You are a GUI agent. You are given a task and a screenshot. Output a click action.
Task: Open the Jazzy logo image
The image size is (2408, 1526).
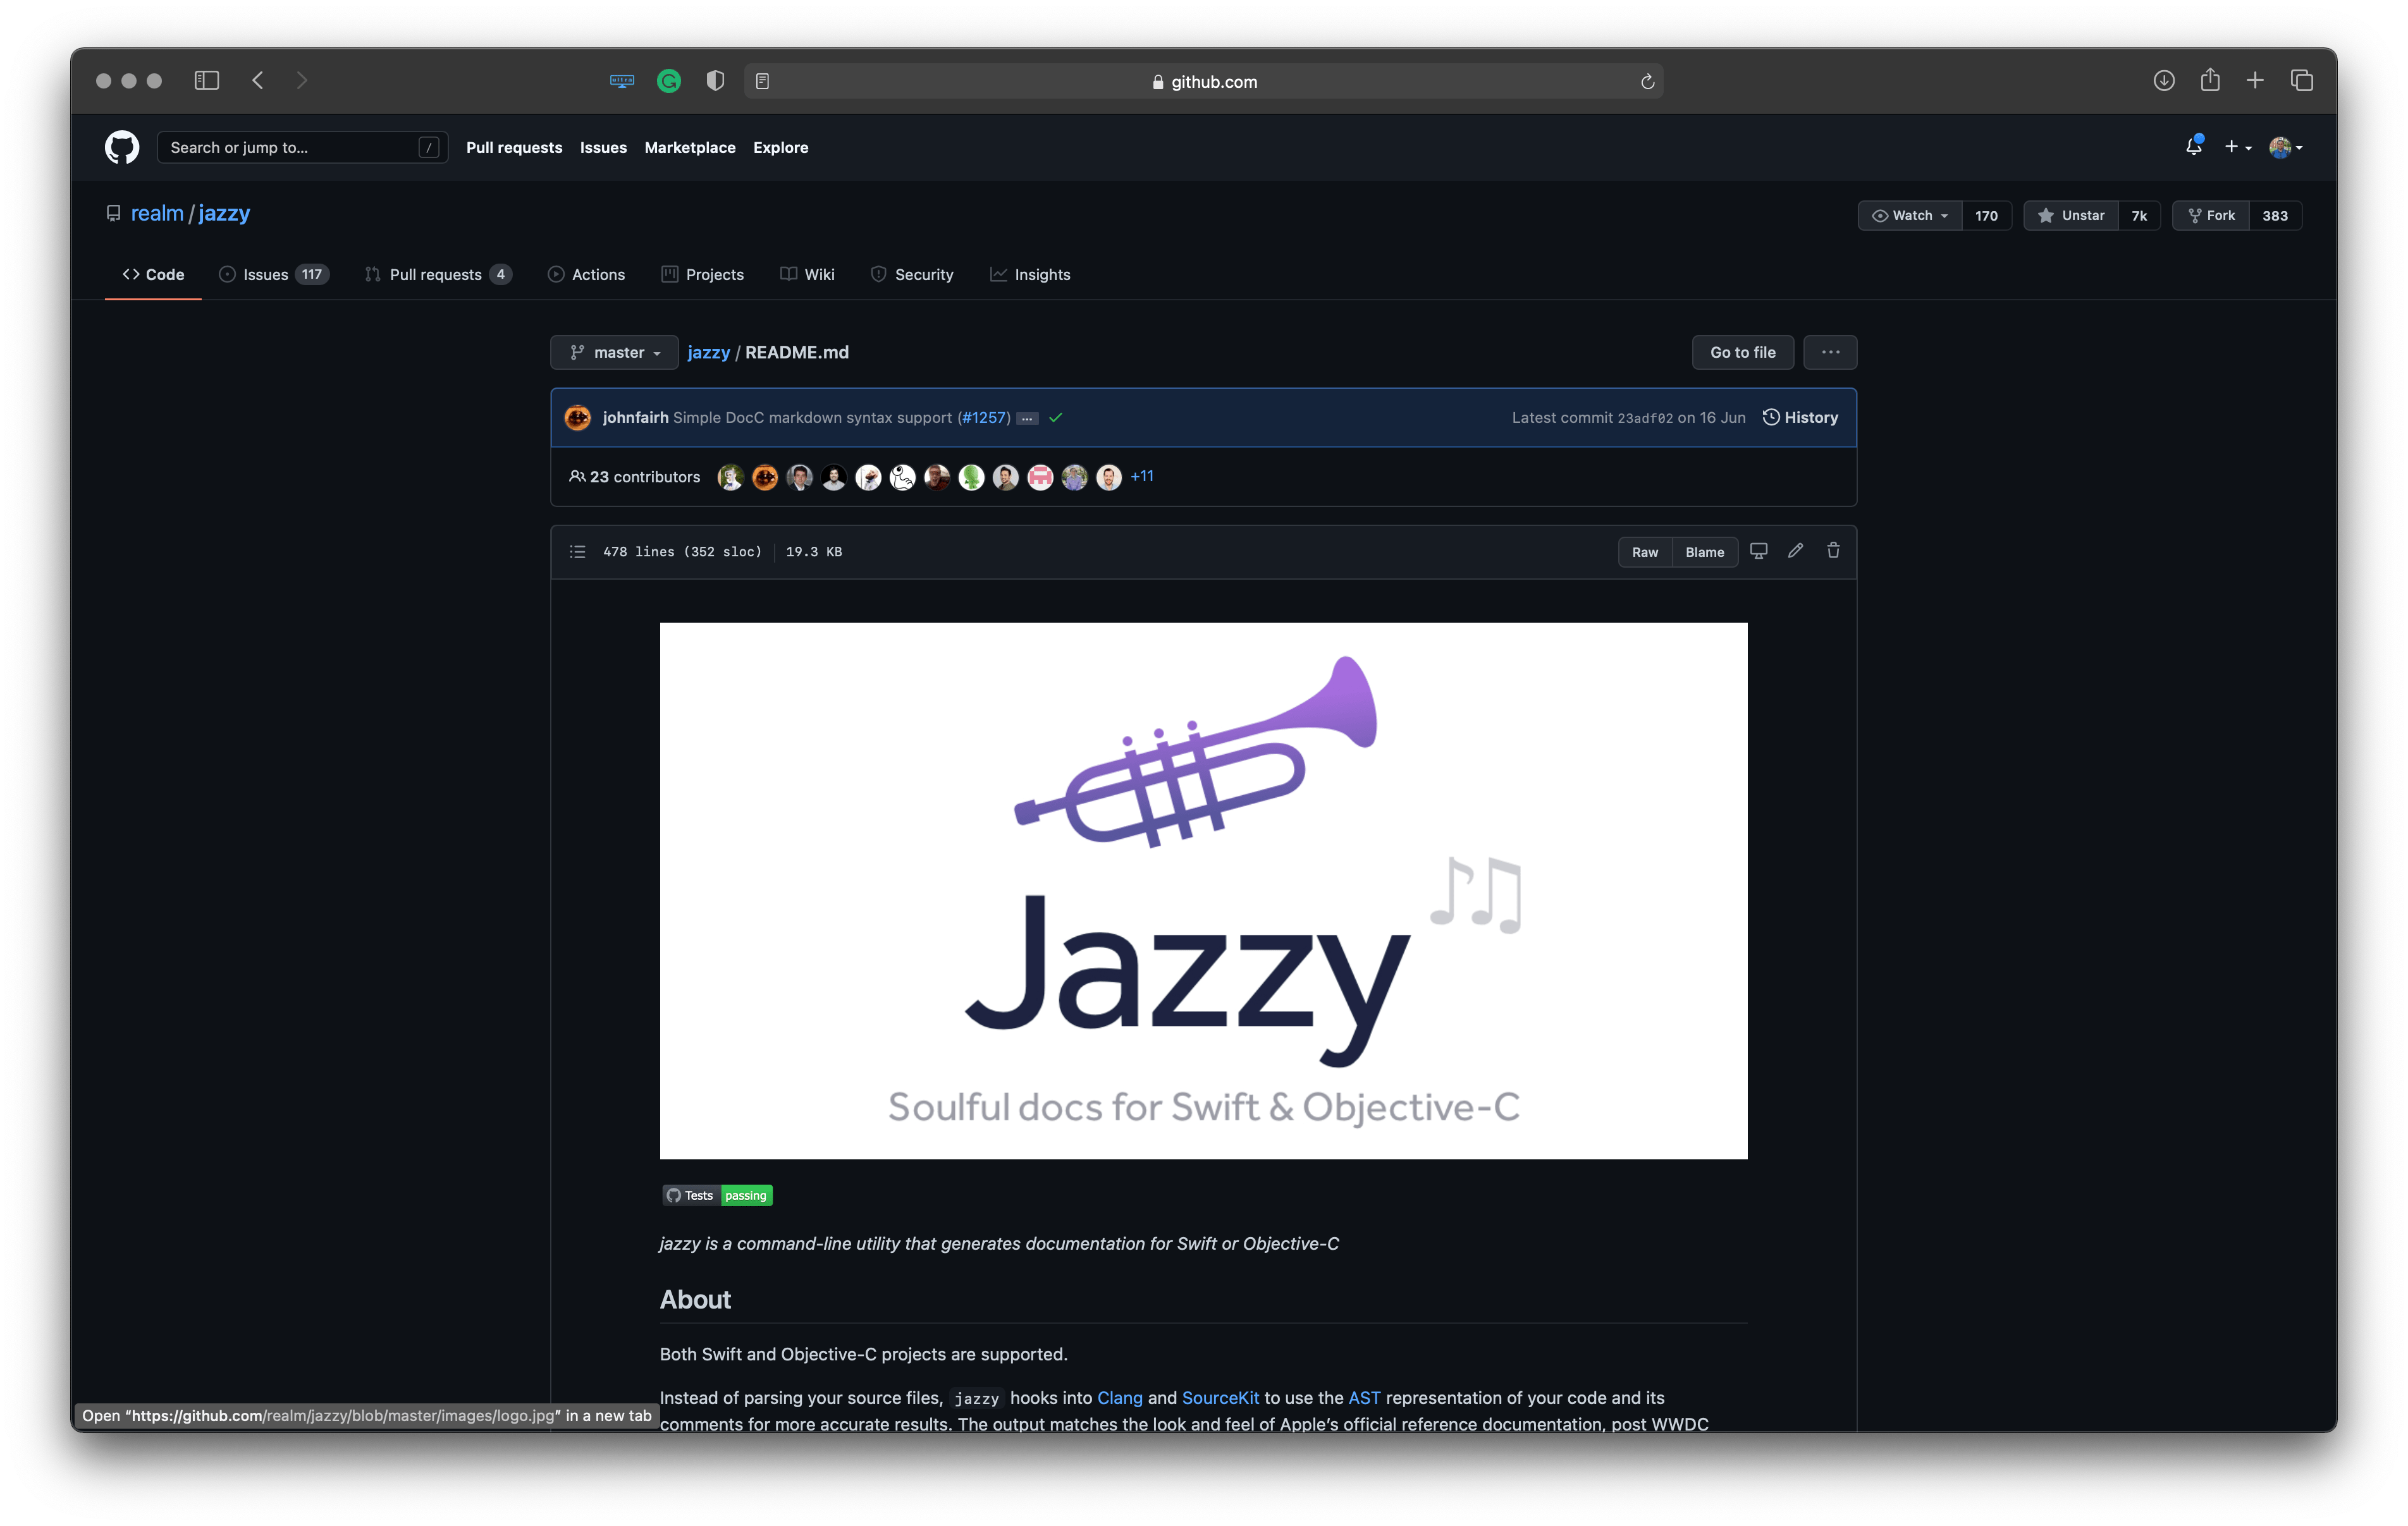coord(1203,891)
